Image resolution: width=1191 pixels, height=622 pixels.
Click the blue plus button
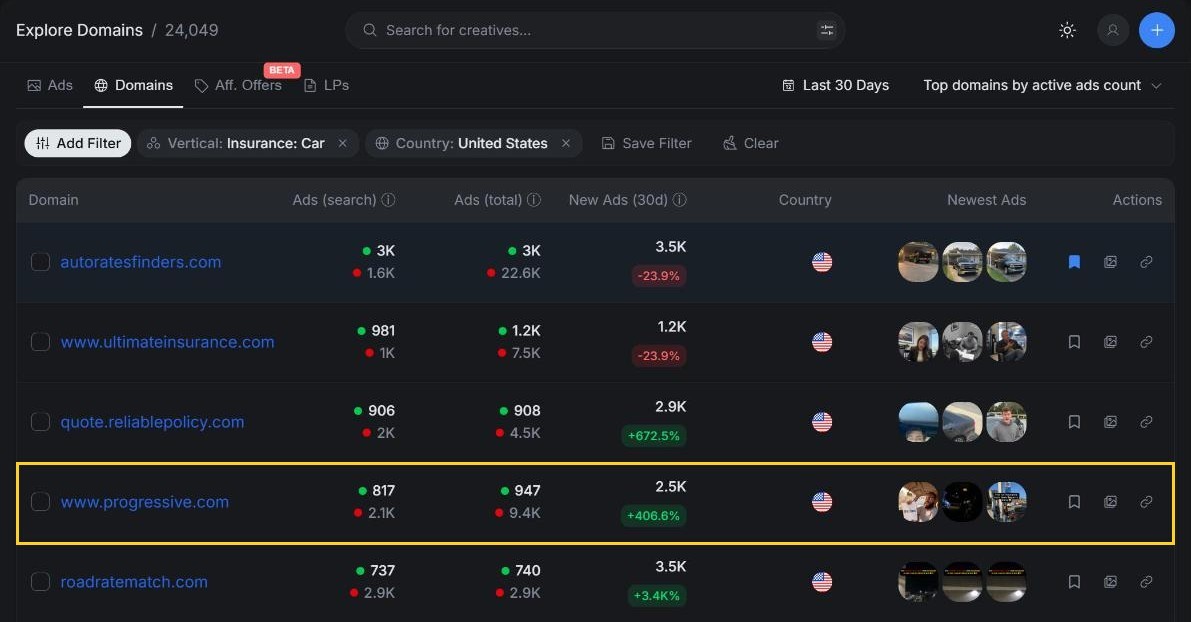click(1156, 30)
